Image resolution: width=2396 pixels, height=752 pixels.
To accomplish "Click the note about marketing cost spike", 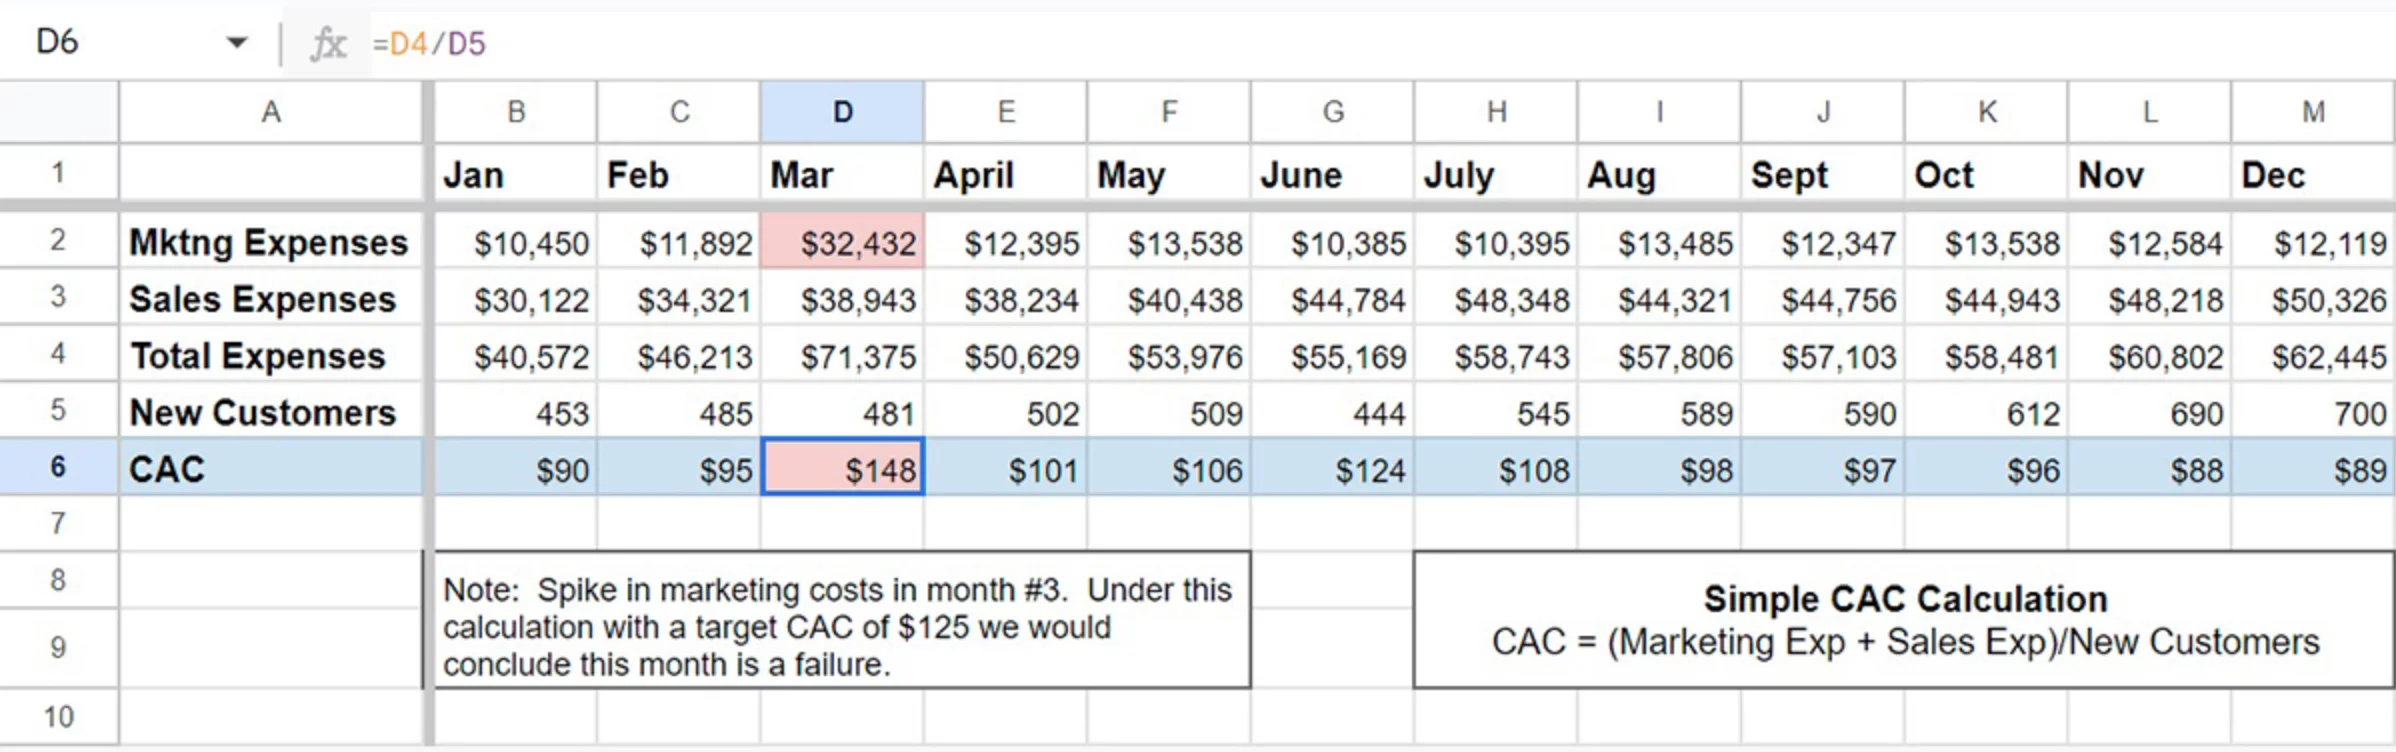I will tap(837, 619).
